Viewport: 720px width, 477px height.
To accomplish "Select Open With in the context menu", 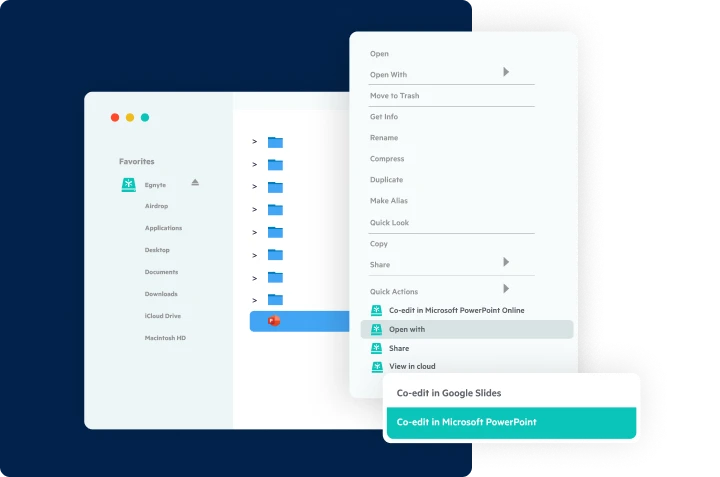I will (x=388, y=75).
